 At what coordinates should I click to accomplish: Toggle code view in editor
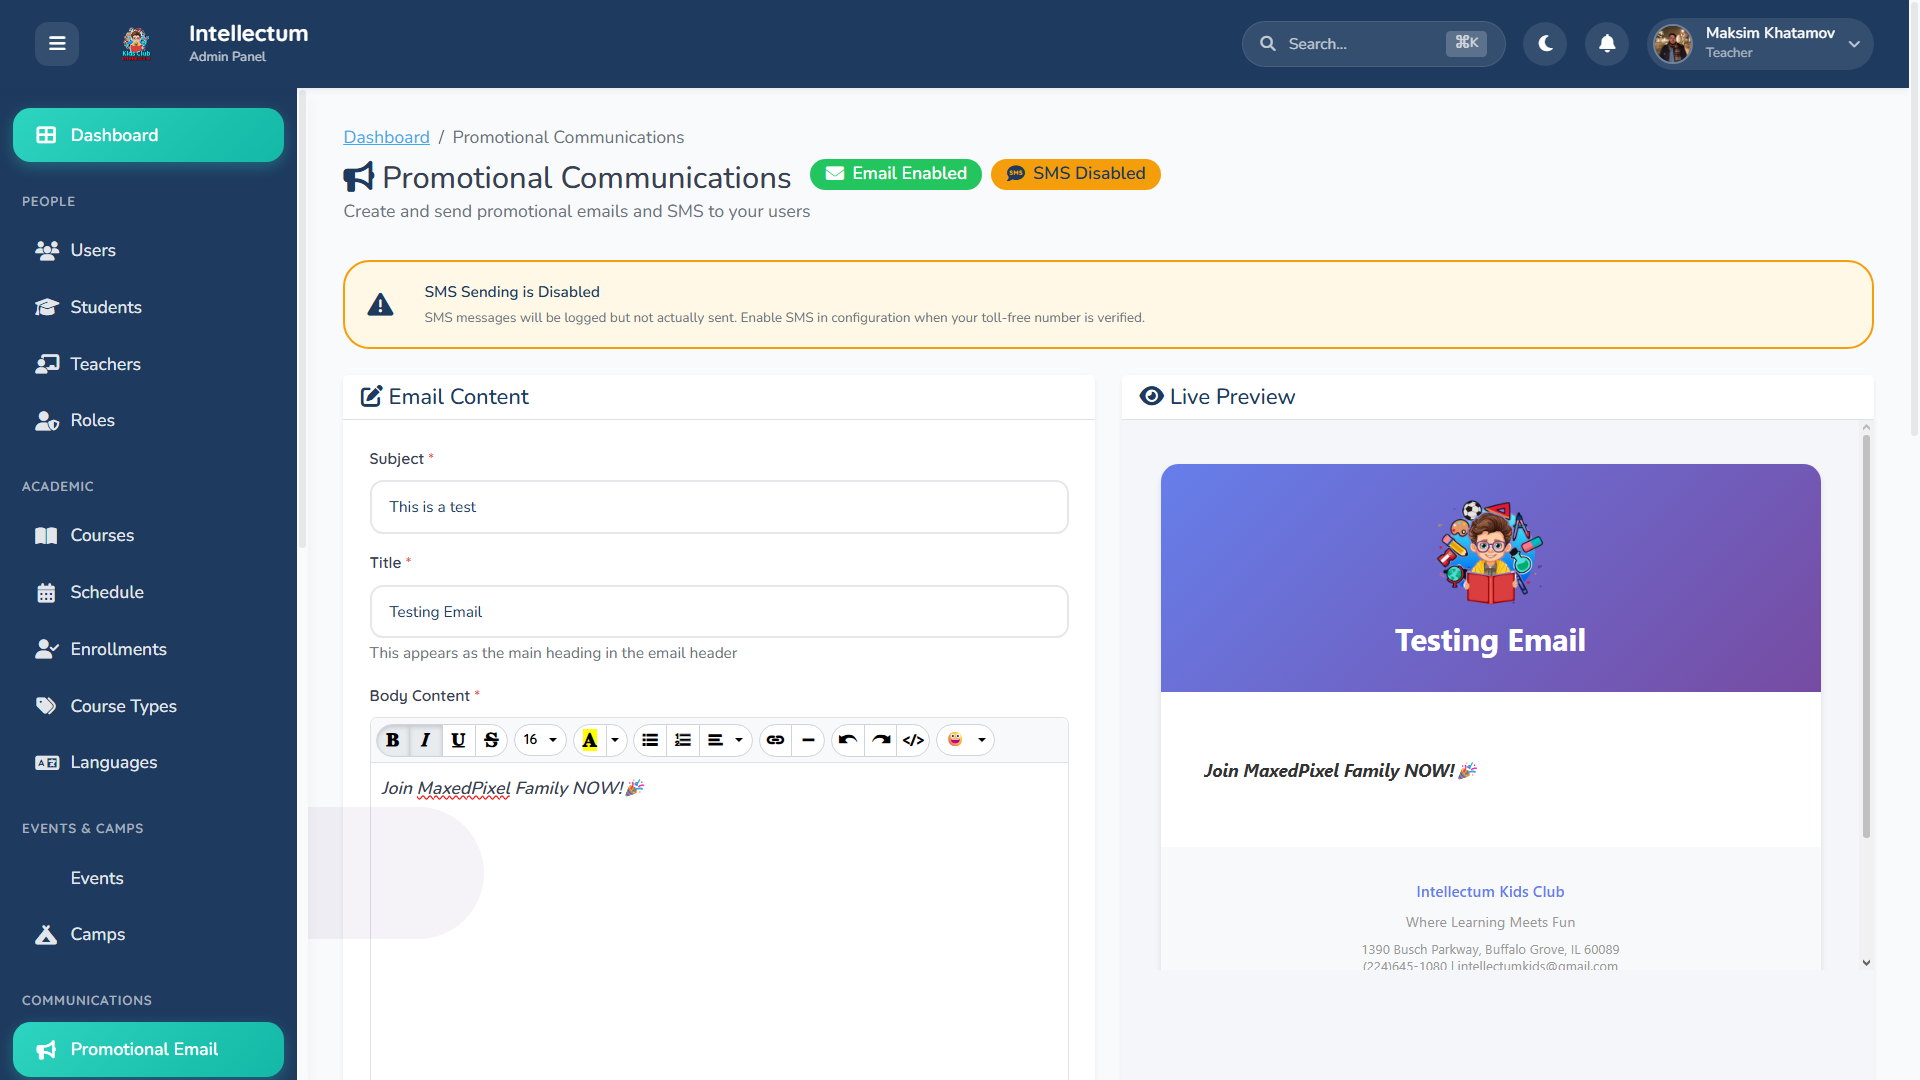coord(913,740)
